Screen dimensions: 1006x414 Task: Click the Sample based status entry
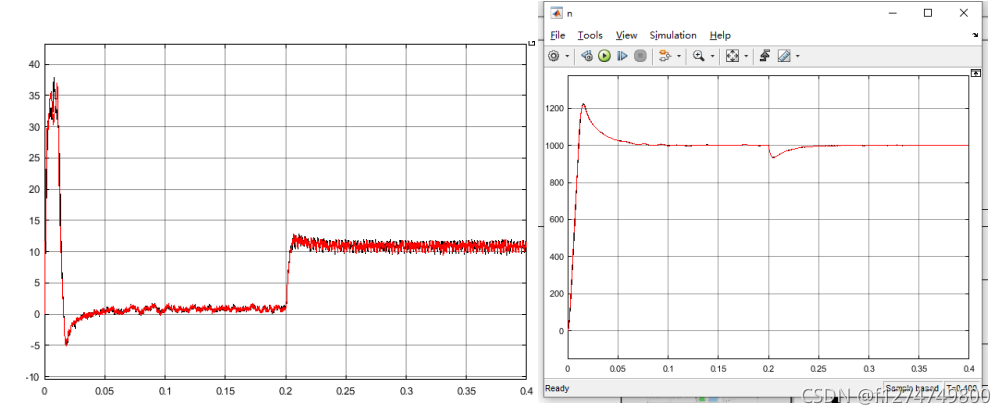tap(912, 388)
